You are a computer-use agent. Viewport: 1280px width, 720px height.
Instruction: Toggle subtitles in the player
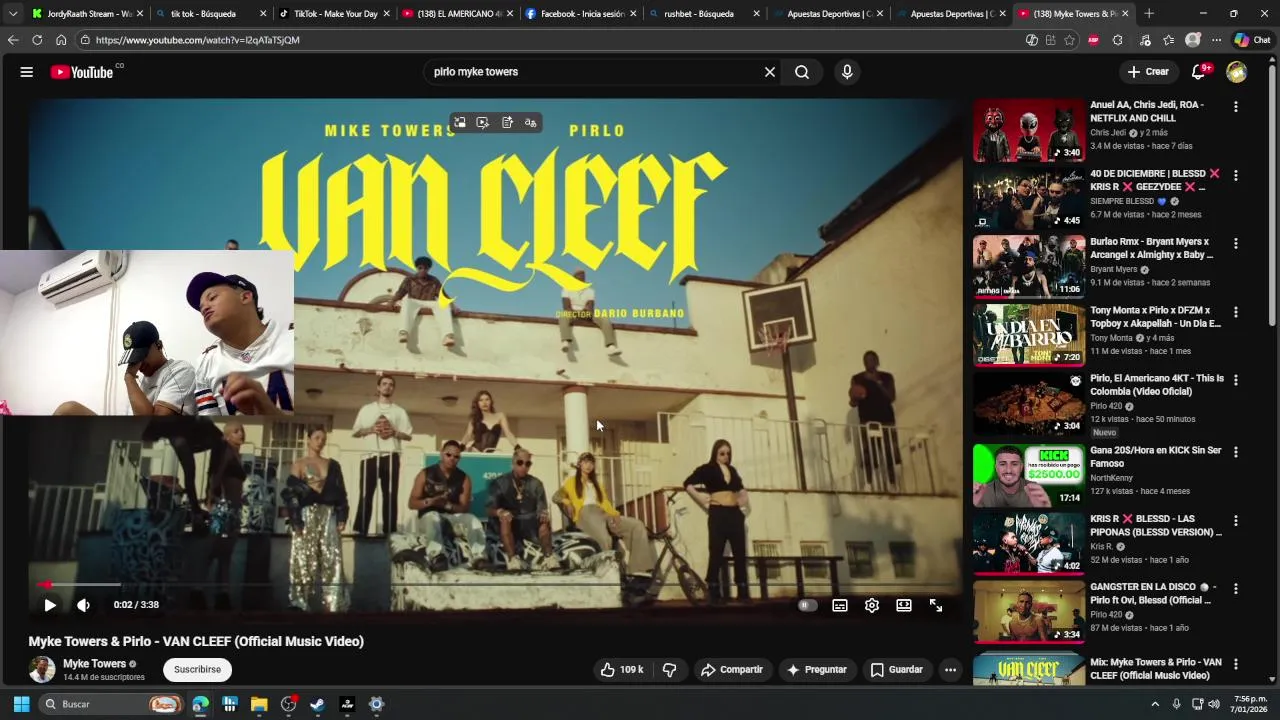pos(840,605)
